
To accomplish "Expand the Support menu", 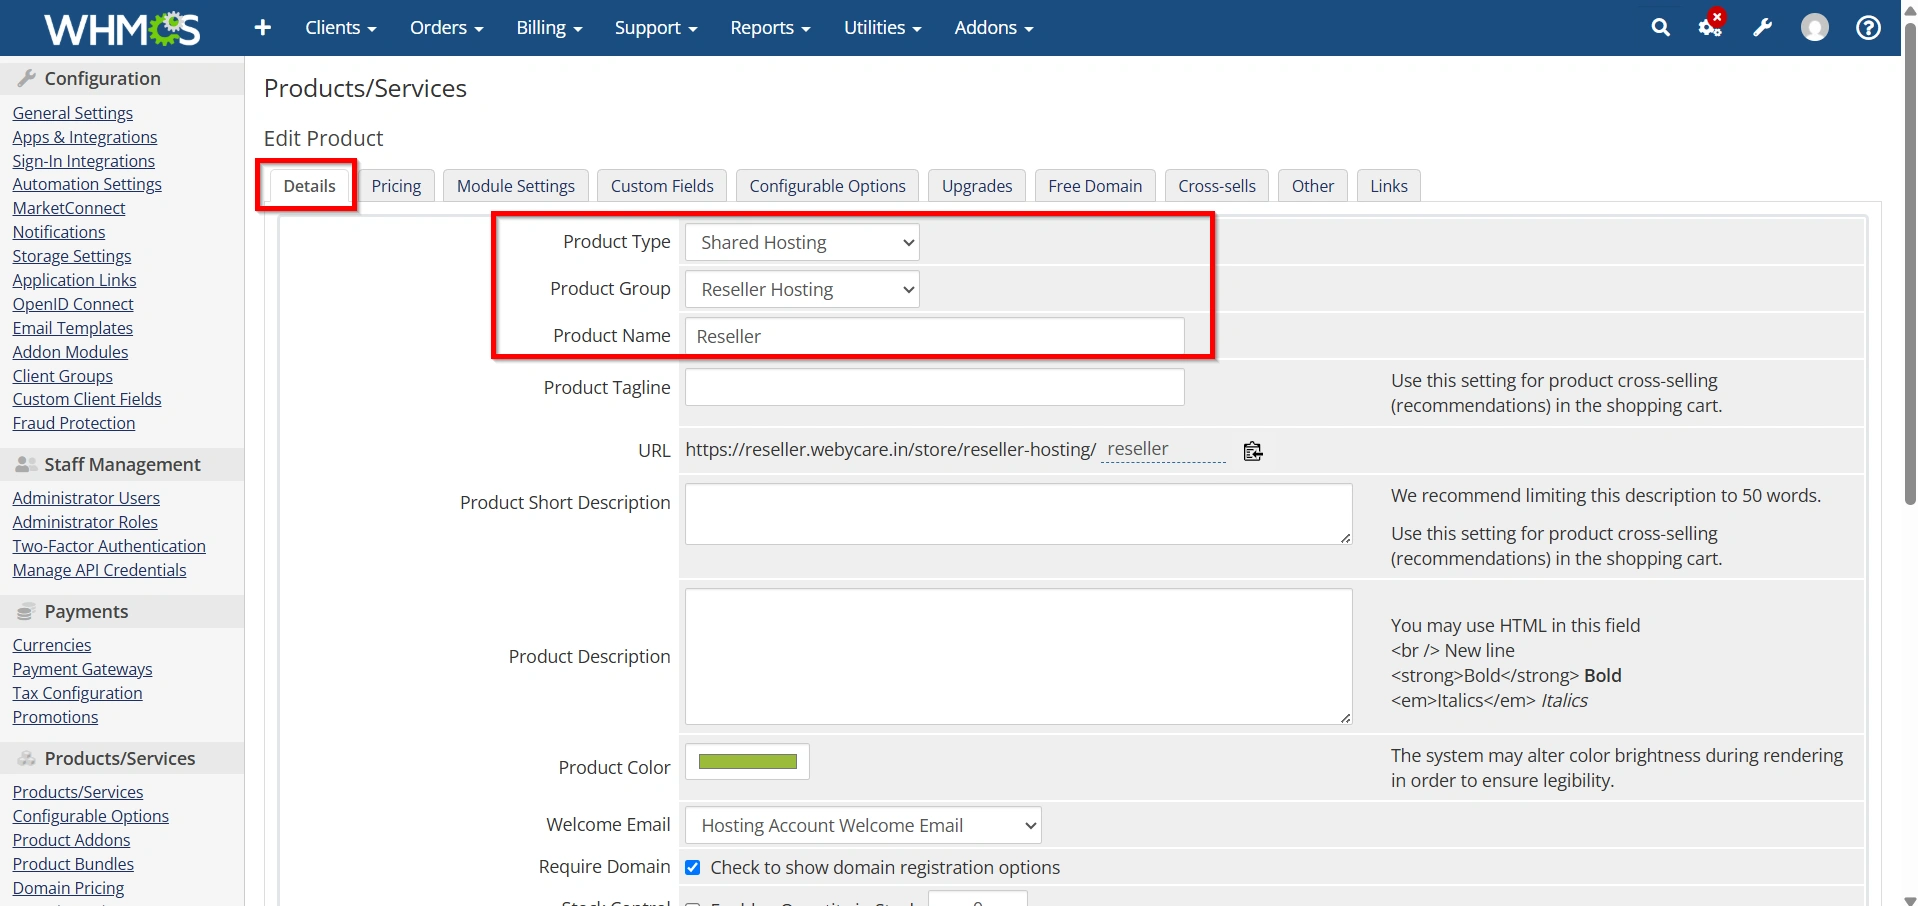I will 656,28.
